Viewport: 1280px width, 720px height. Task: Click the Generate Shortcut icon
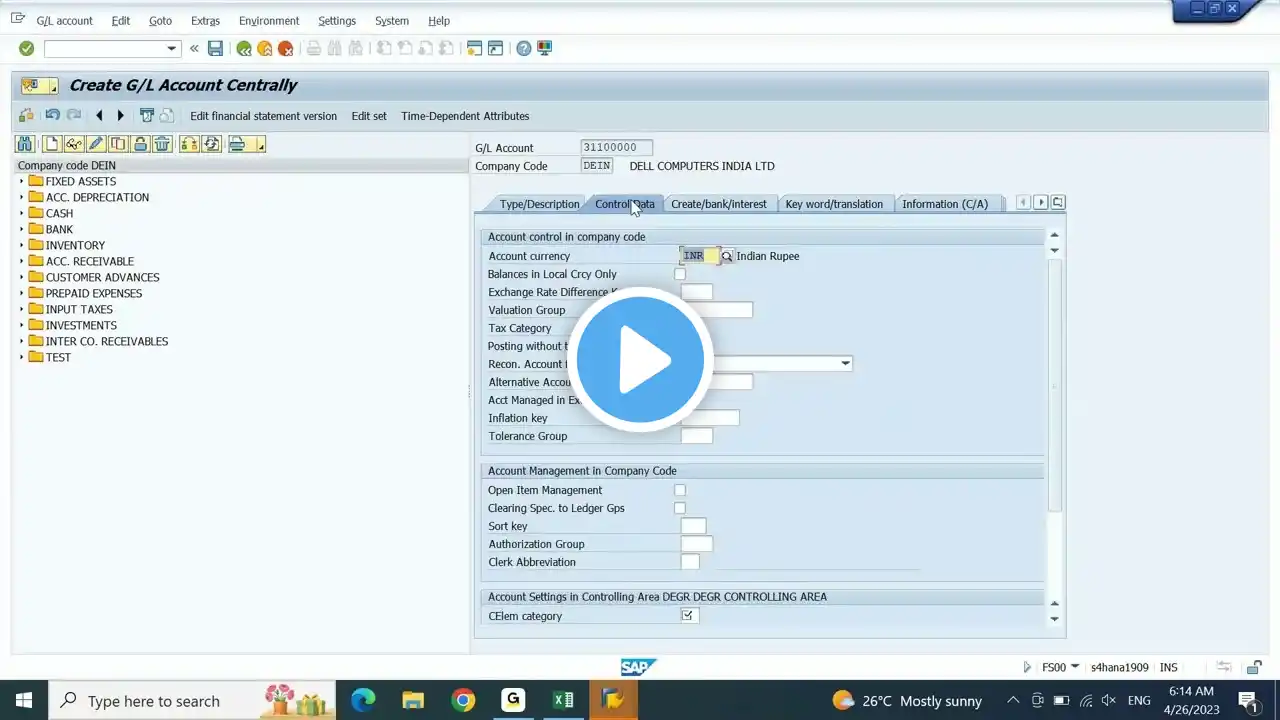point(495,48)
